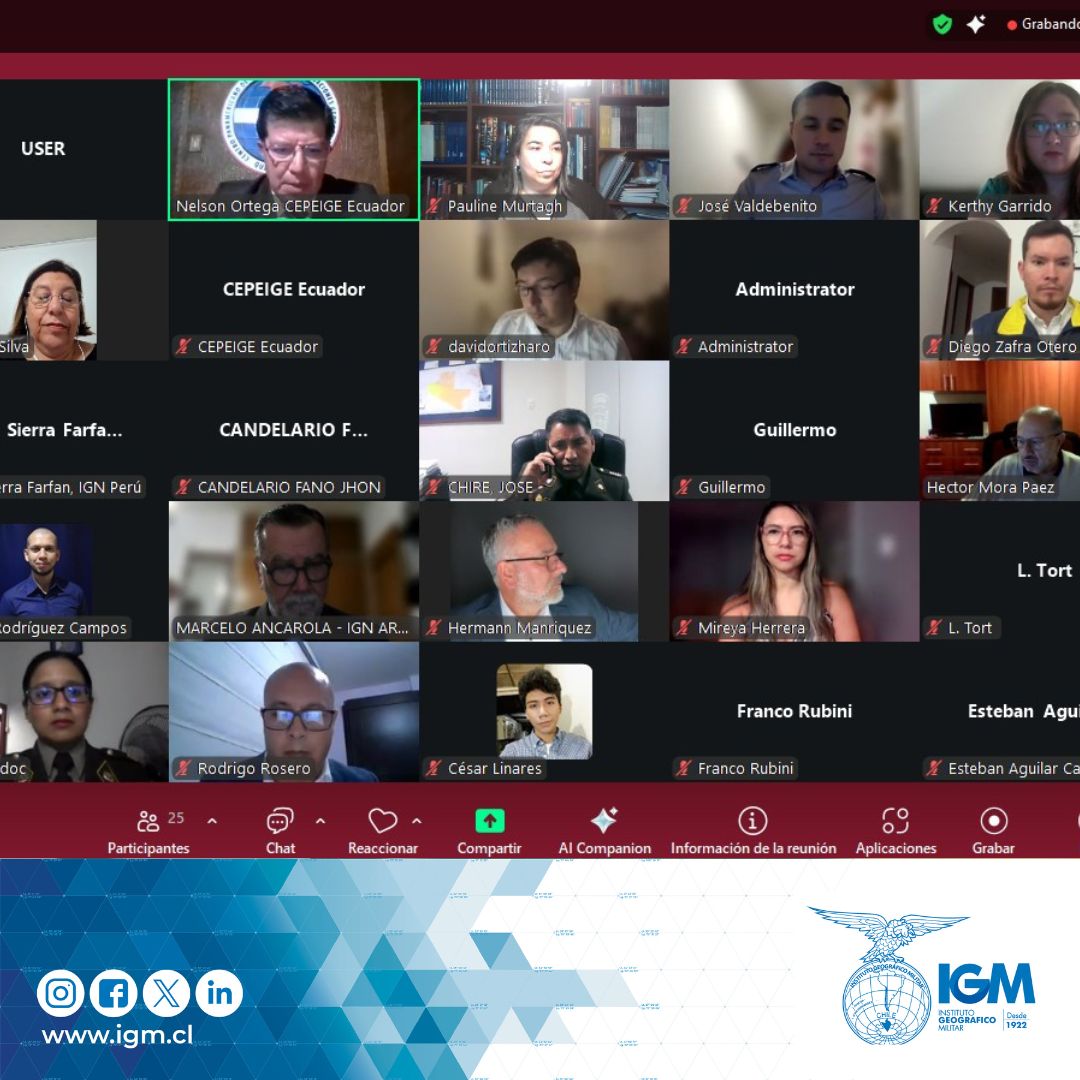Open the www.igm.cl link
1080x1080 pixels.
click(117, 1035)
